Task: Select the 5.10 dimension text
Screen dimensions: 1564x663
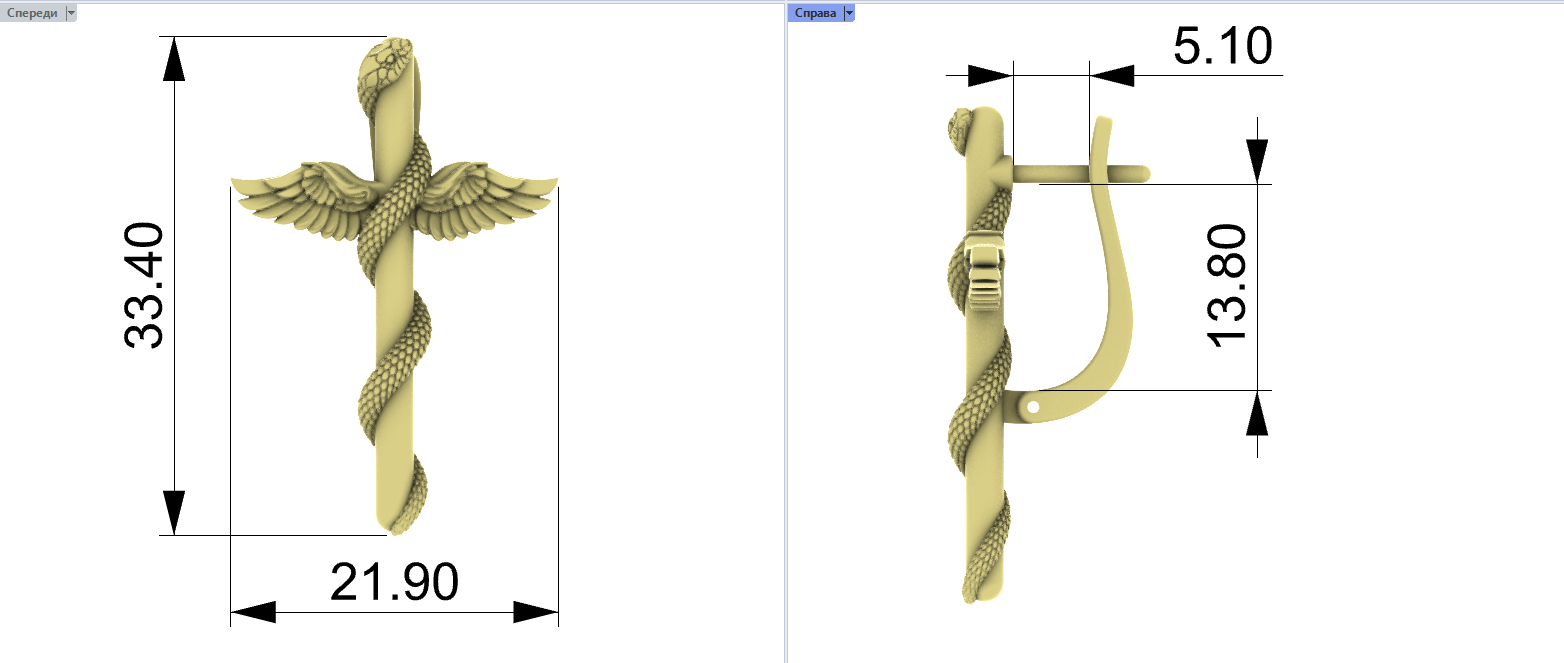Action: [1221, 47]
